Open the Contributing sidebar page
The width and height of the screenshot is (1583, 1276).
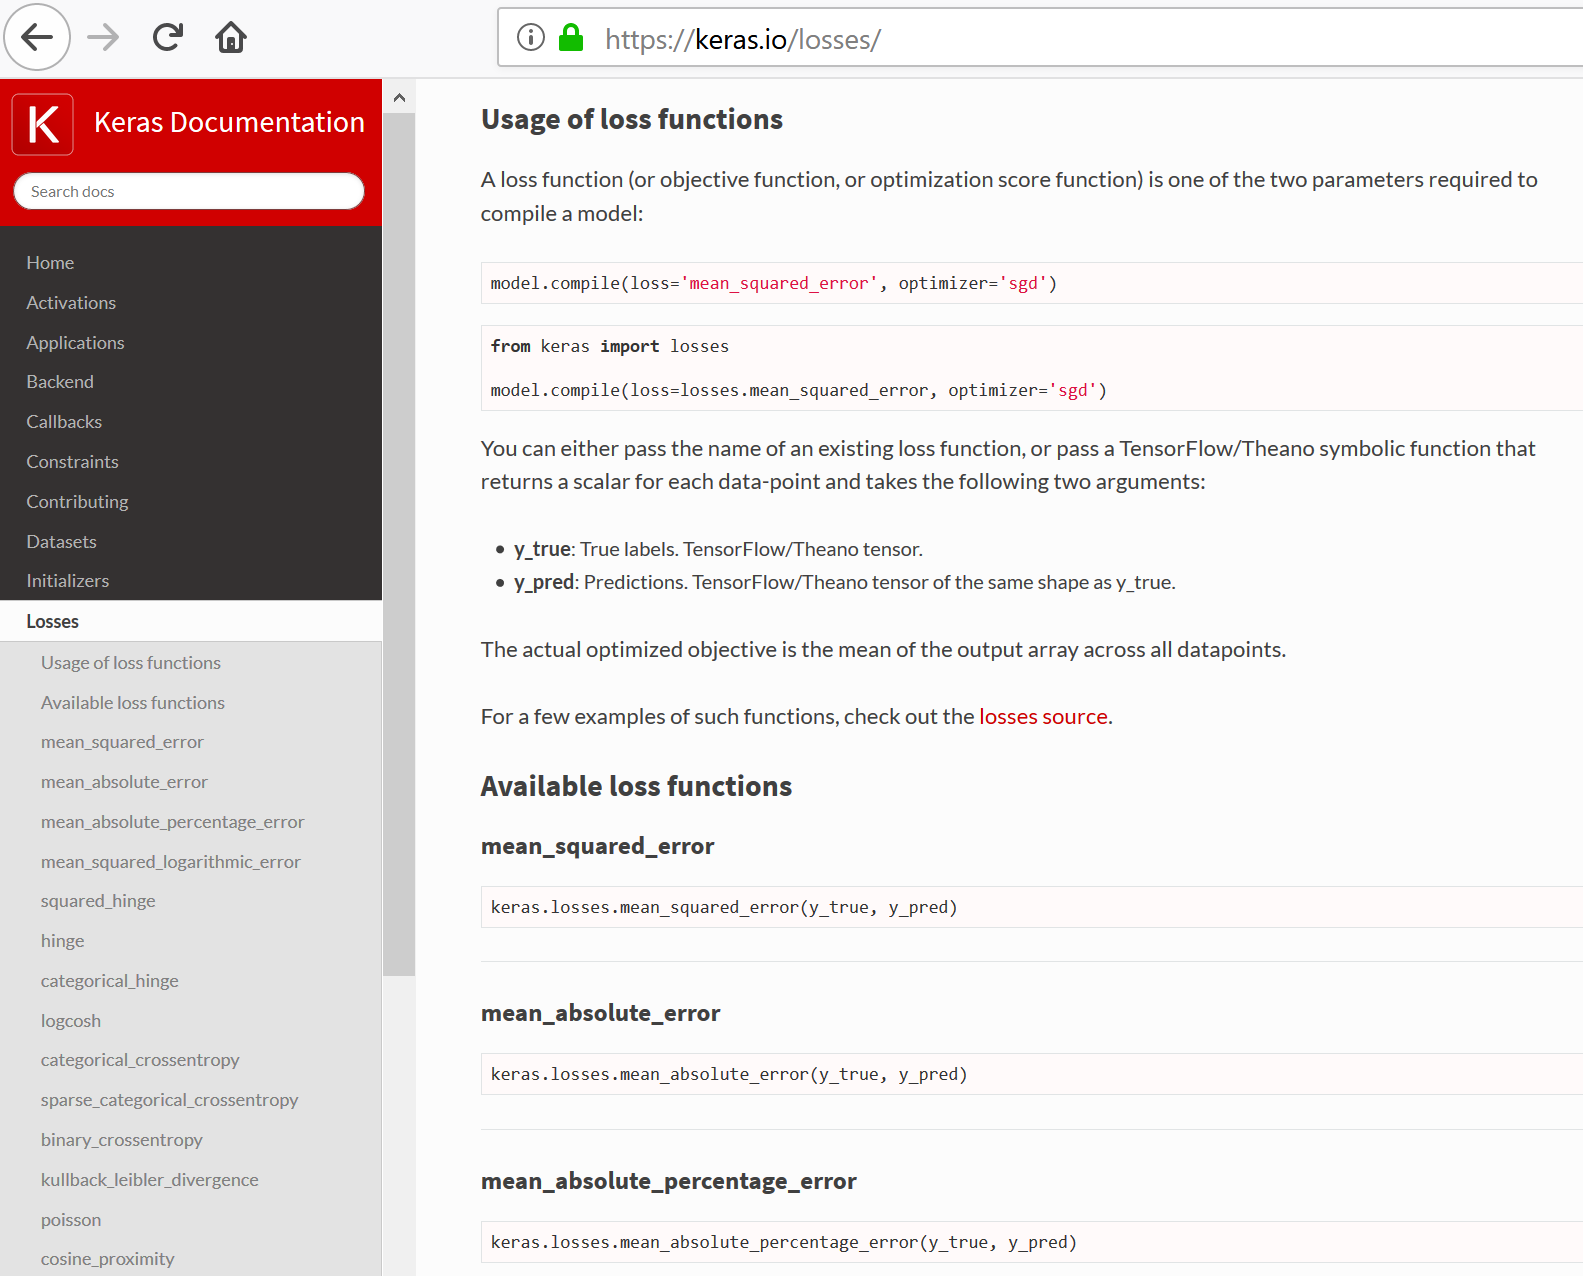(77, 502)
